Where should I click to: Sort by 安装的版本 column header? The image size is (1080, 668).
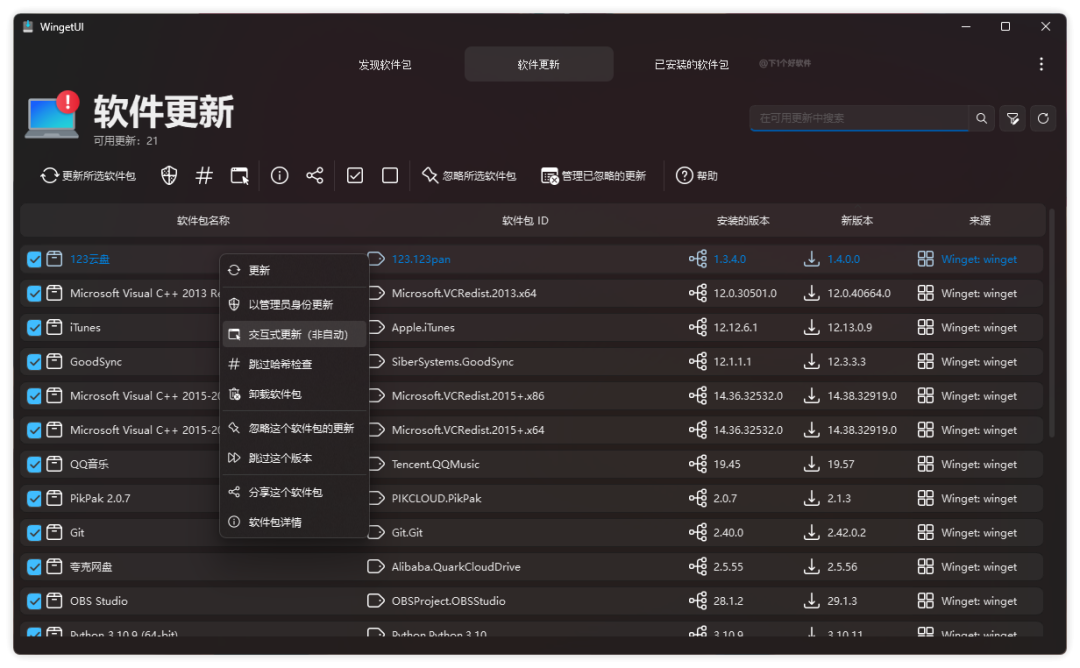(742, 220)
